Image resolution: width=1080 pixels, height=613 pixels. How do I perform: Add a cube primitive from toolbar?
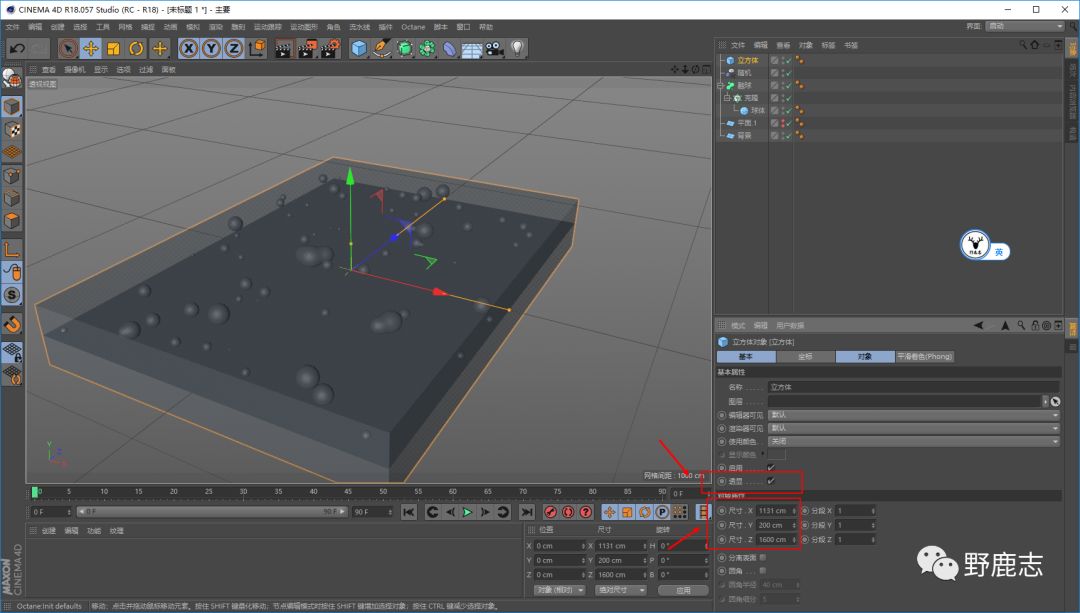(x=360, y=48)
